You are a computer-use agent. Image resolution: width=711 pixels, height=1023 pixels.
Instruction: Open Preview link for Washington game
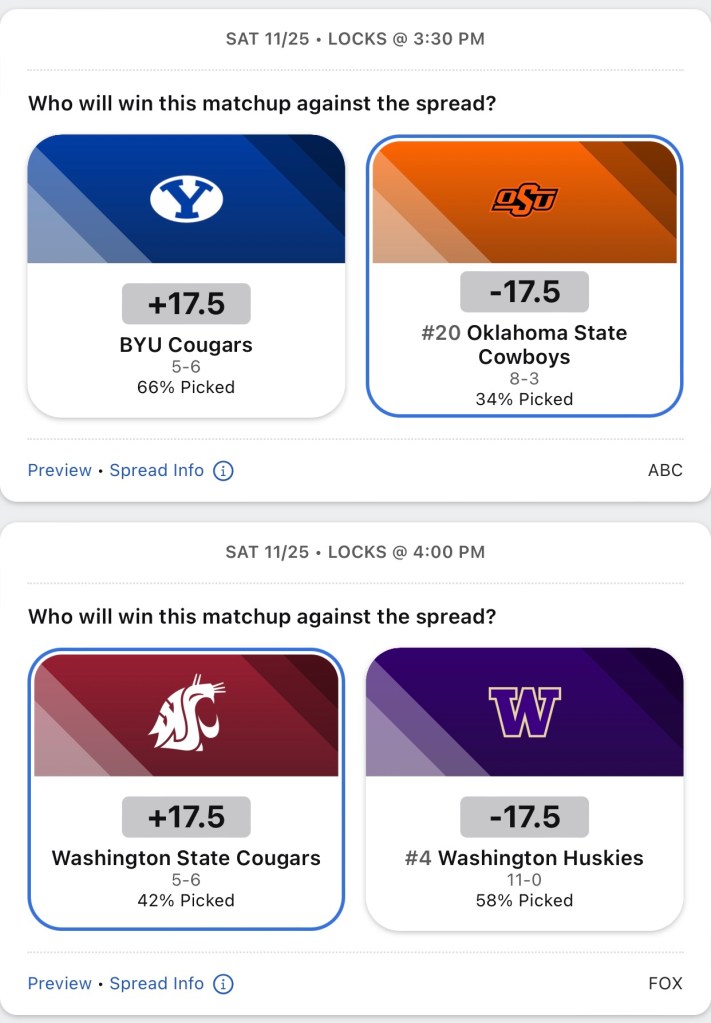click(x=59, y=984)
